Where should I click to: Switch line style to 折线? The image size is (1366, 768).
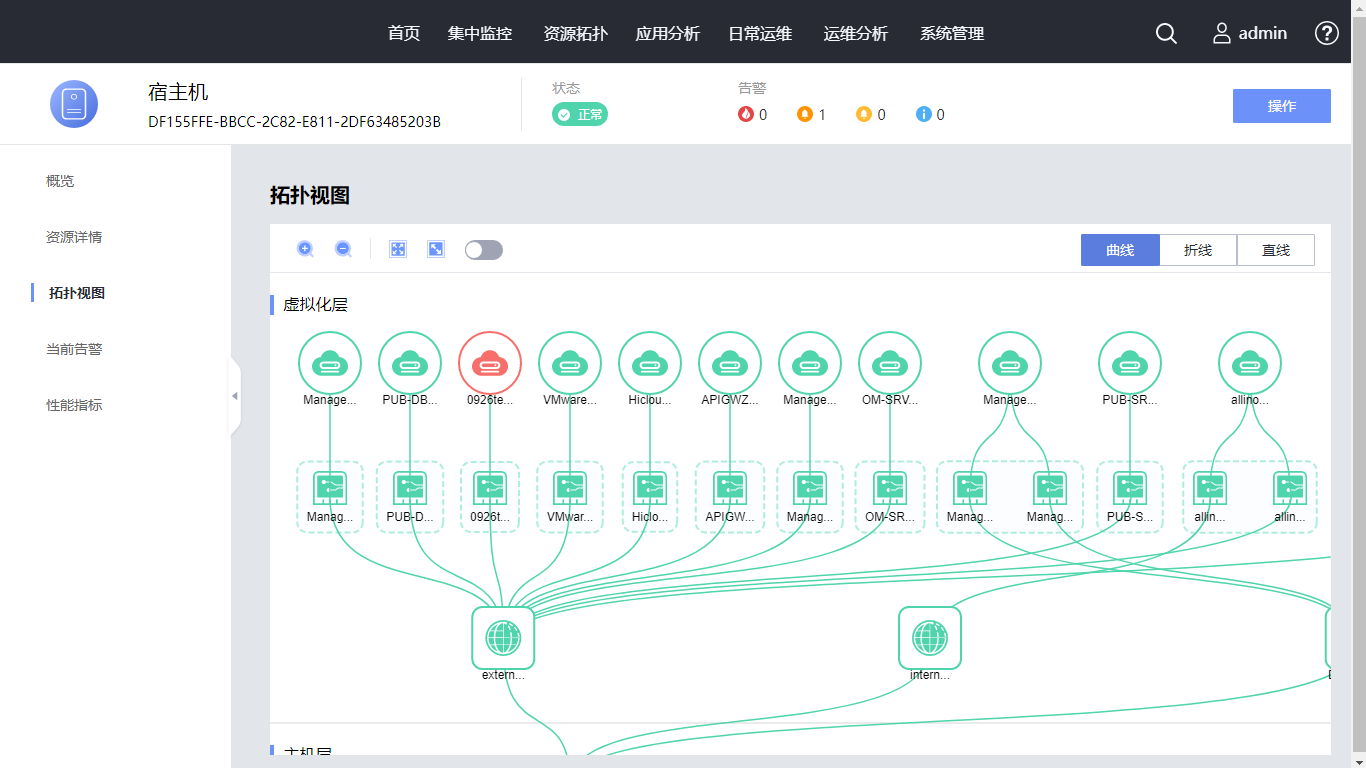click(1198, 250)
